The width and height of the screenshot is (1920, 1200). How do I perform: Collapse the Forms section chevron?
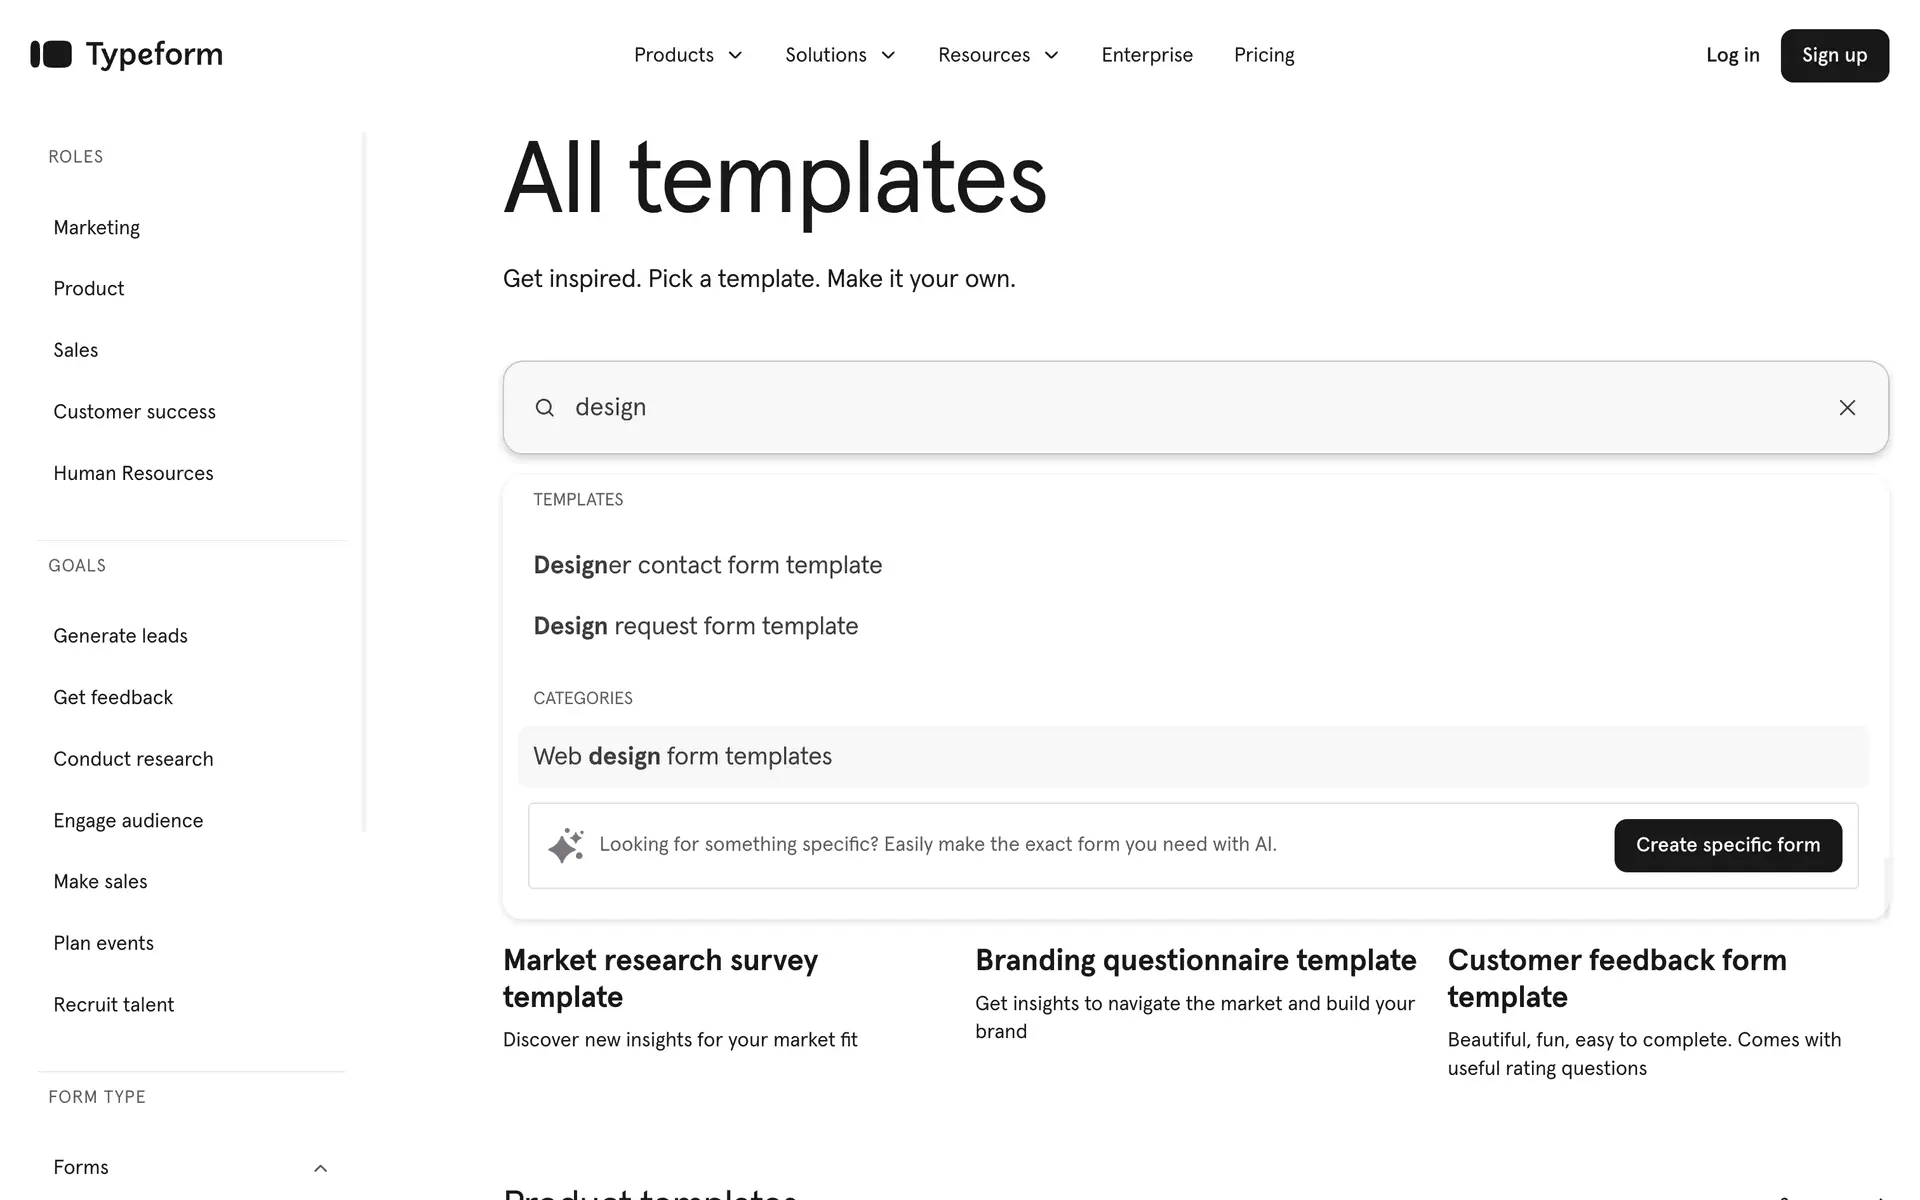[320, 1168]
